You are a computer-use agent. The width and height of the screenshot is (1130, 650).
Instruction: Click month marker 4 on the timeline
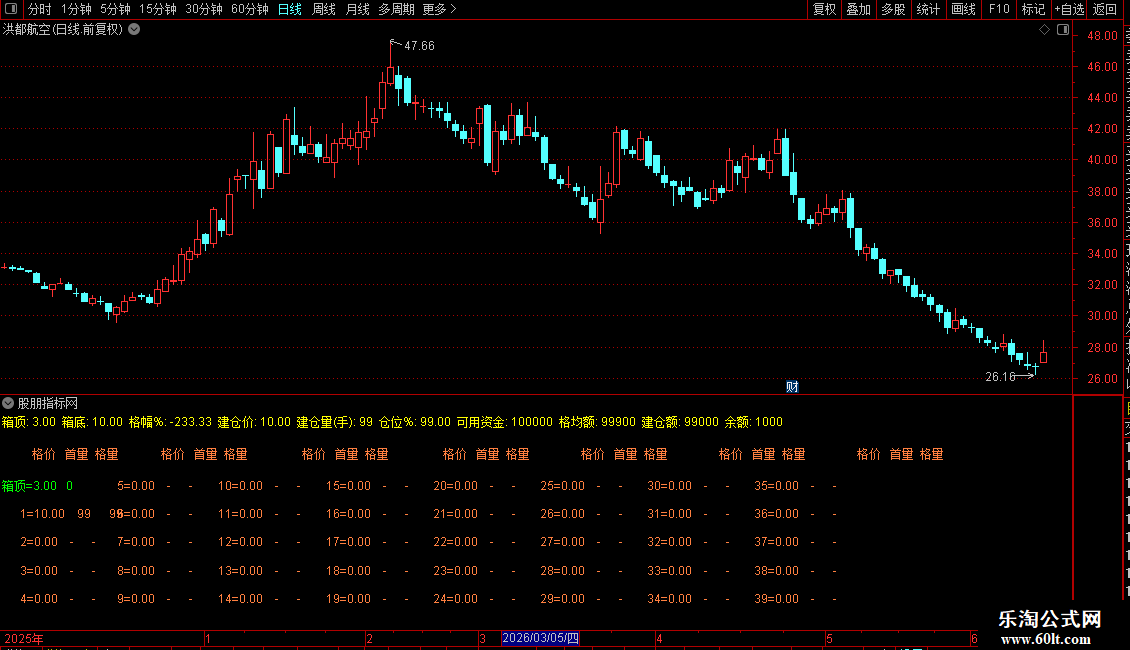659,638
